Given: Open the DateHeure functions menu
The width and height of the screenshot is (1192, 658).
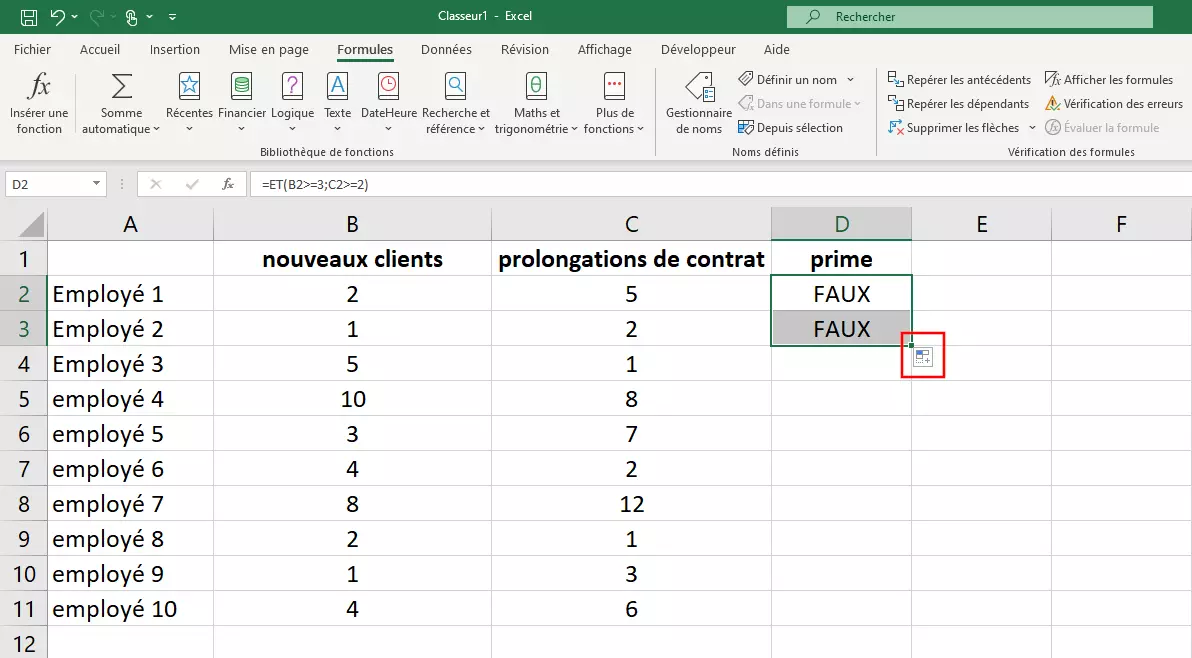Looking at the screenshot, I should tap(388, 104).
